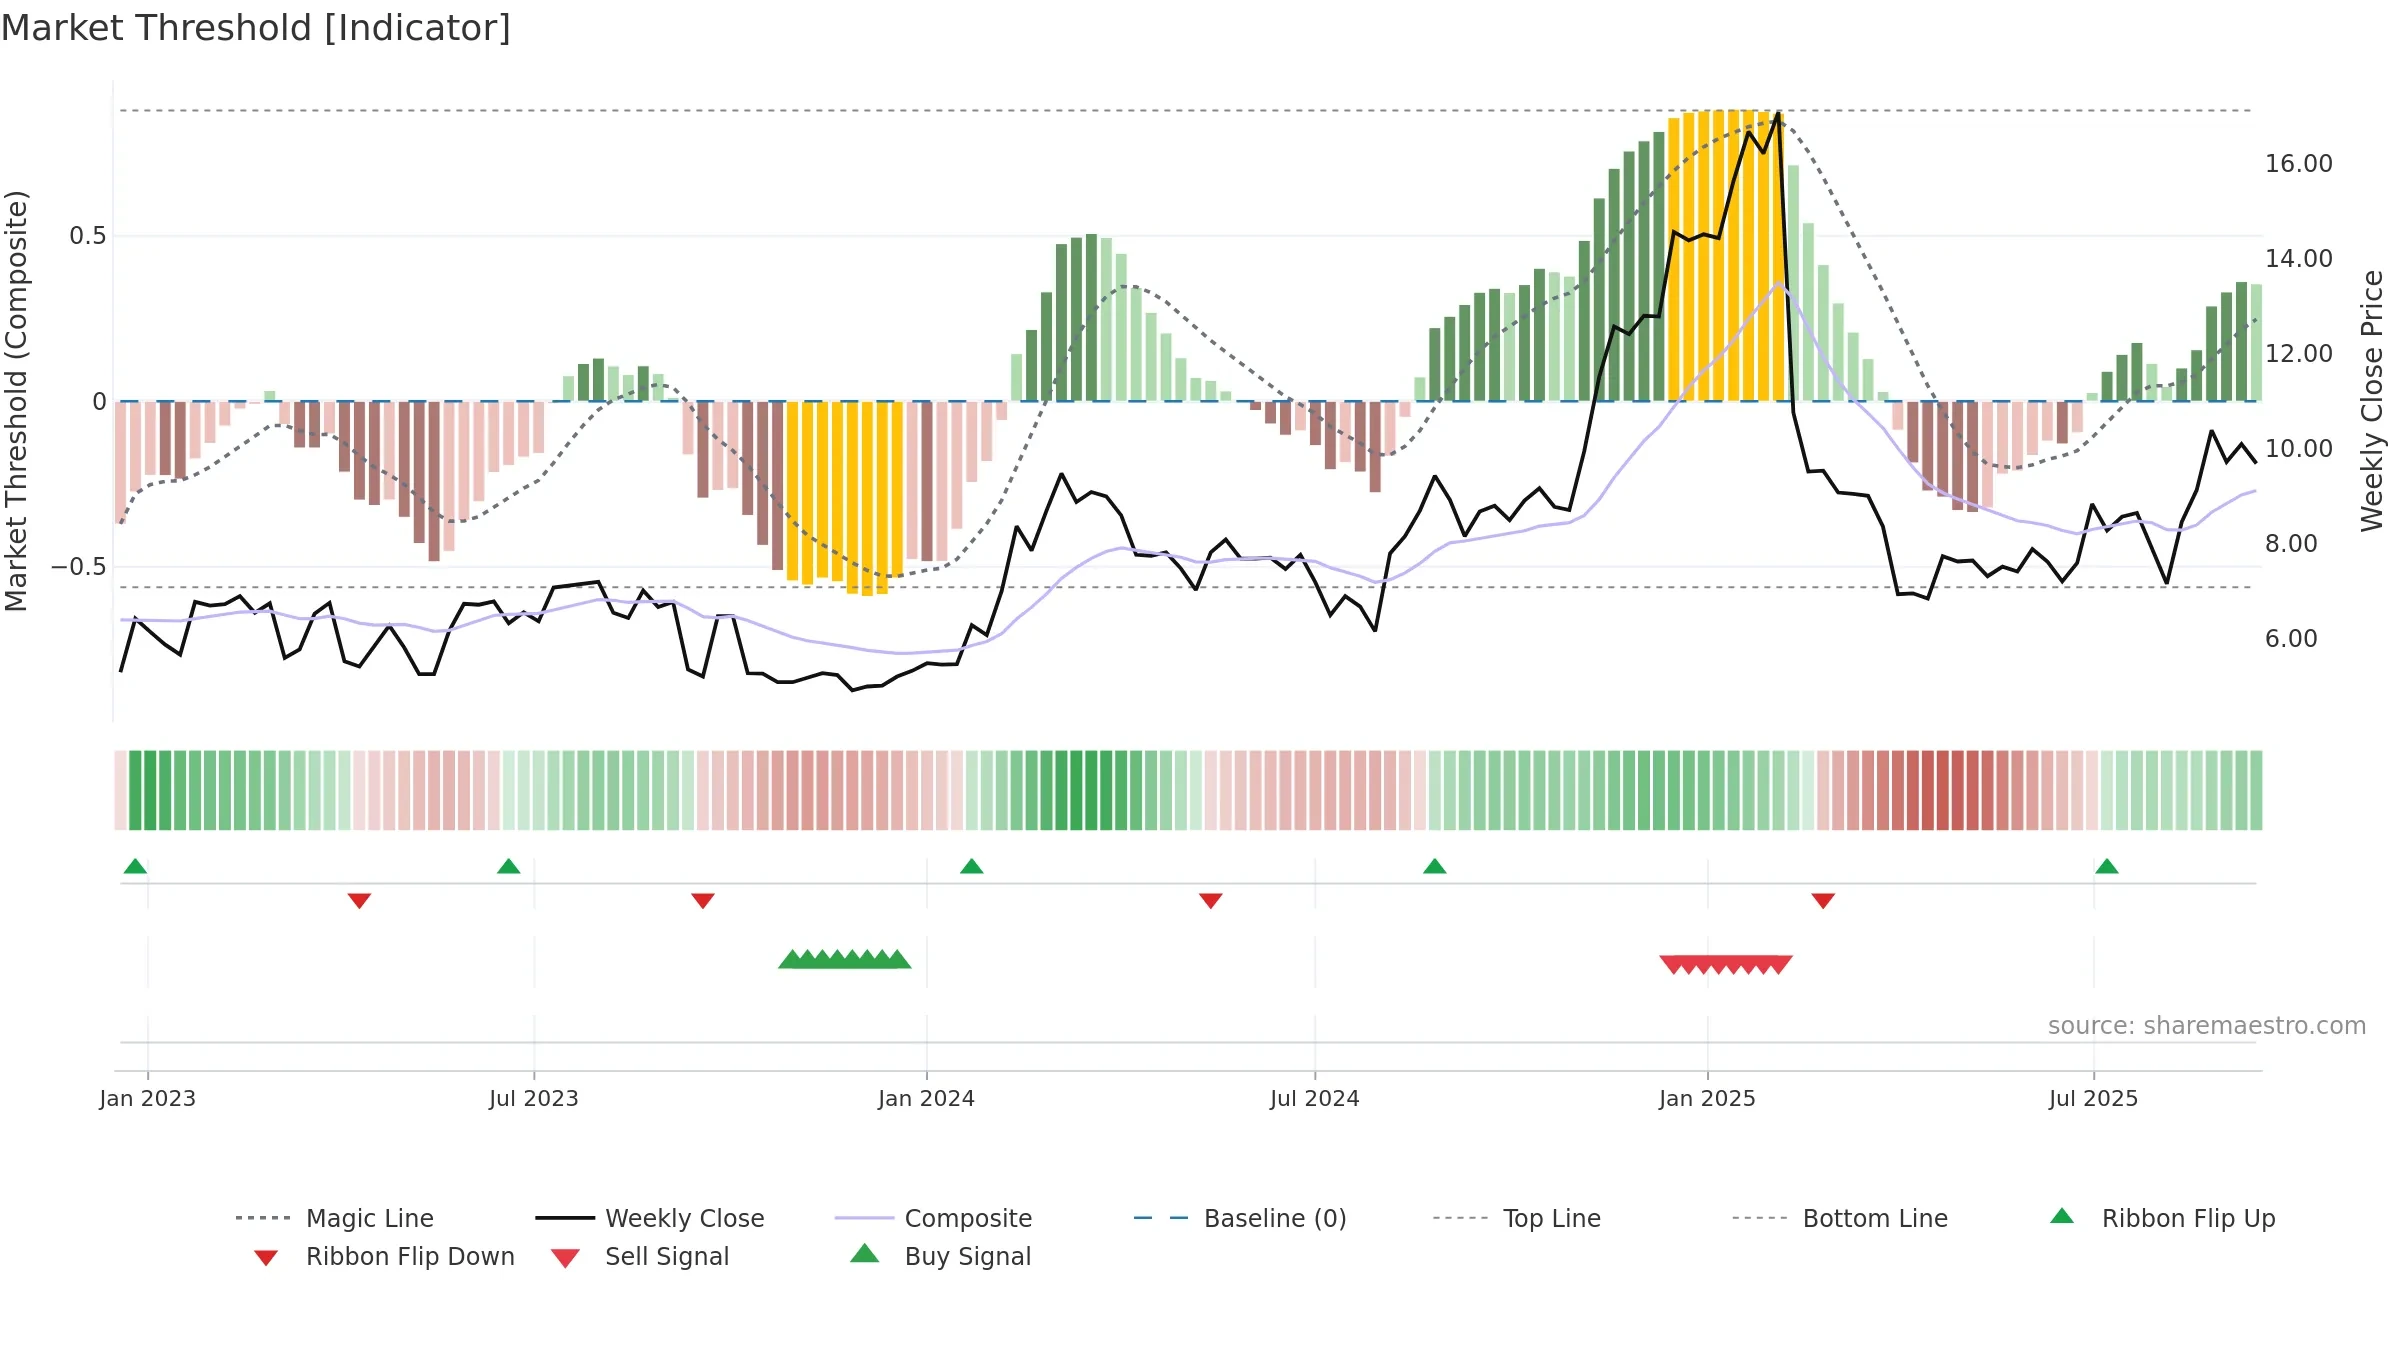
Task: Click the 6.00 price tick label
Action: tap(2290, 639)
